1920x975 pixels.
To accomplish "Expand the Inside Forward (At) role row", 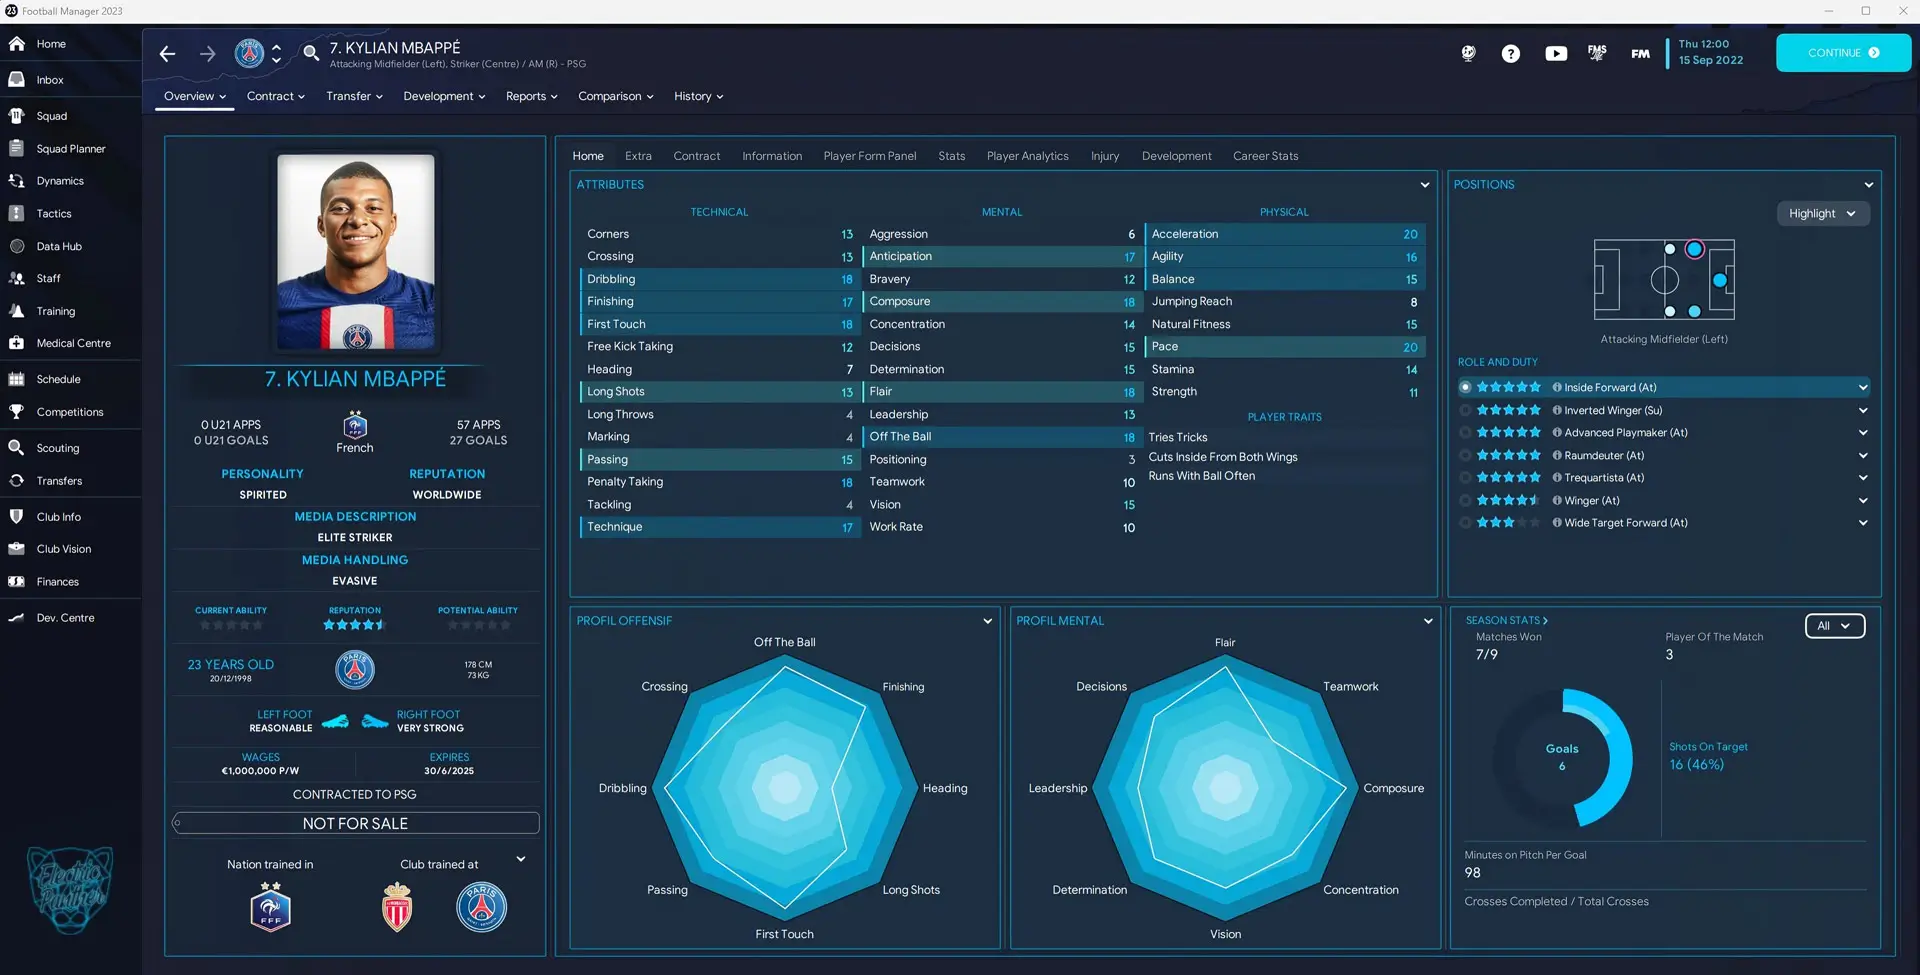I will coord(1863,388).
